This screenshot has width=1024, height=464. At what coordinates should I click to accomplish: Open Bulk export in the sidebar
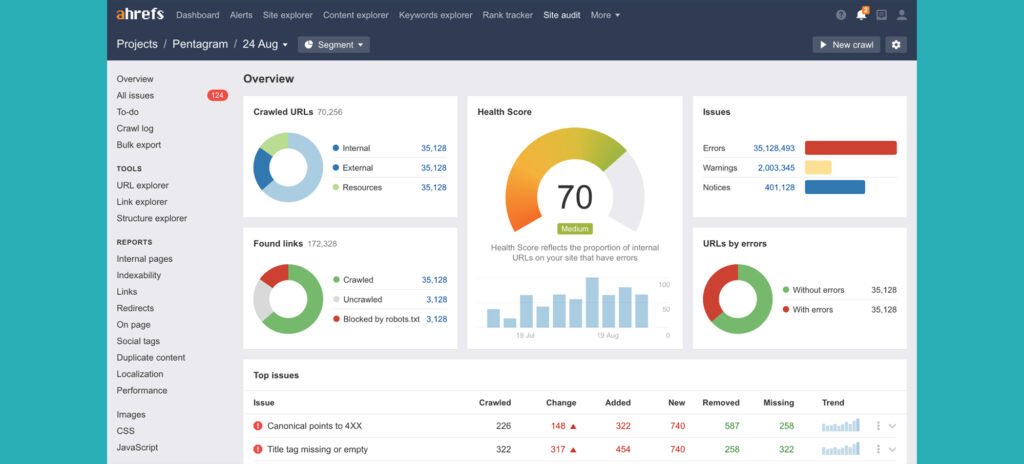(139, 145)
